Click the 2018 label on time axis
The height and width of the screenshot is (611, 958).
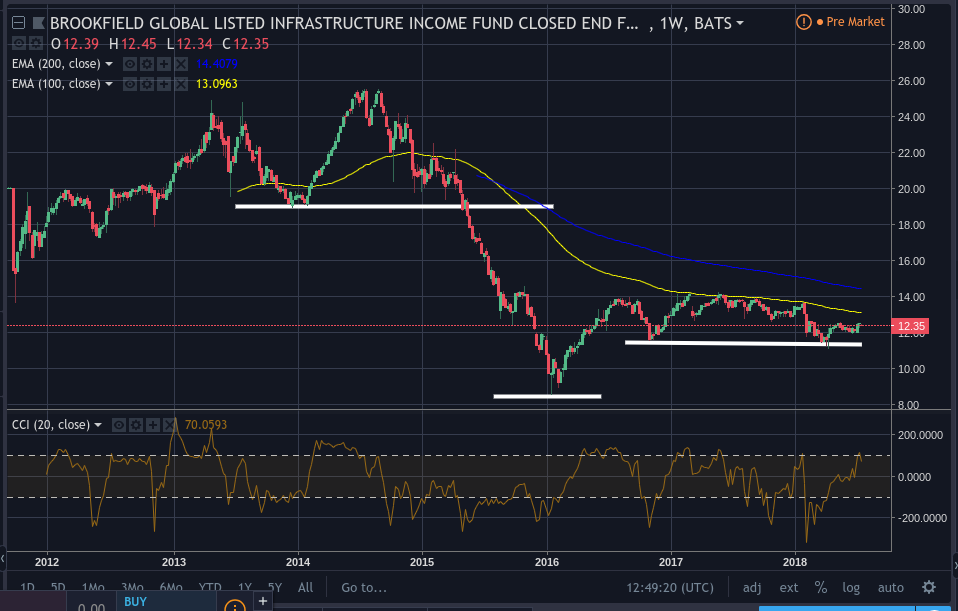795,562
